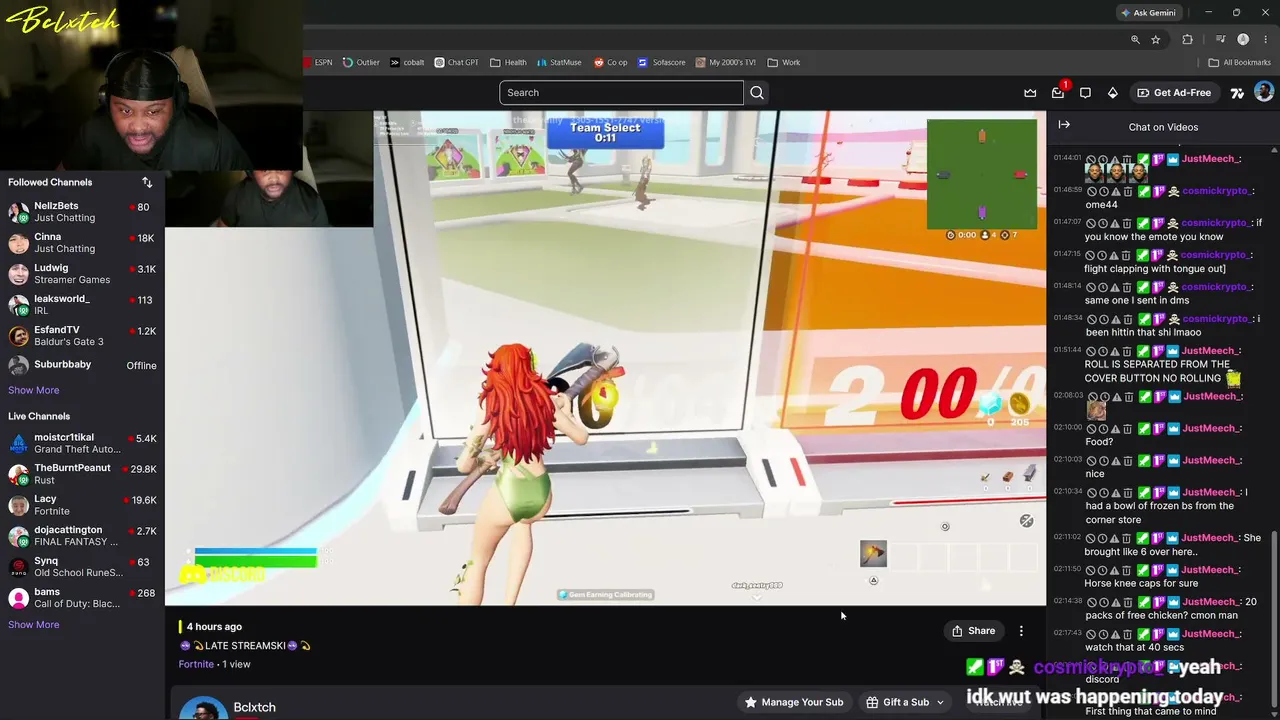Open Prime Loot crown icon
Screen dimensions: 1280x720
(x=1030, y=93)
